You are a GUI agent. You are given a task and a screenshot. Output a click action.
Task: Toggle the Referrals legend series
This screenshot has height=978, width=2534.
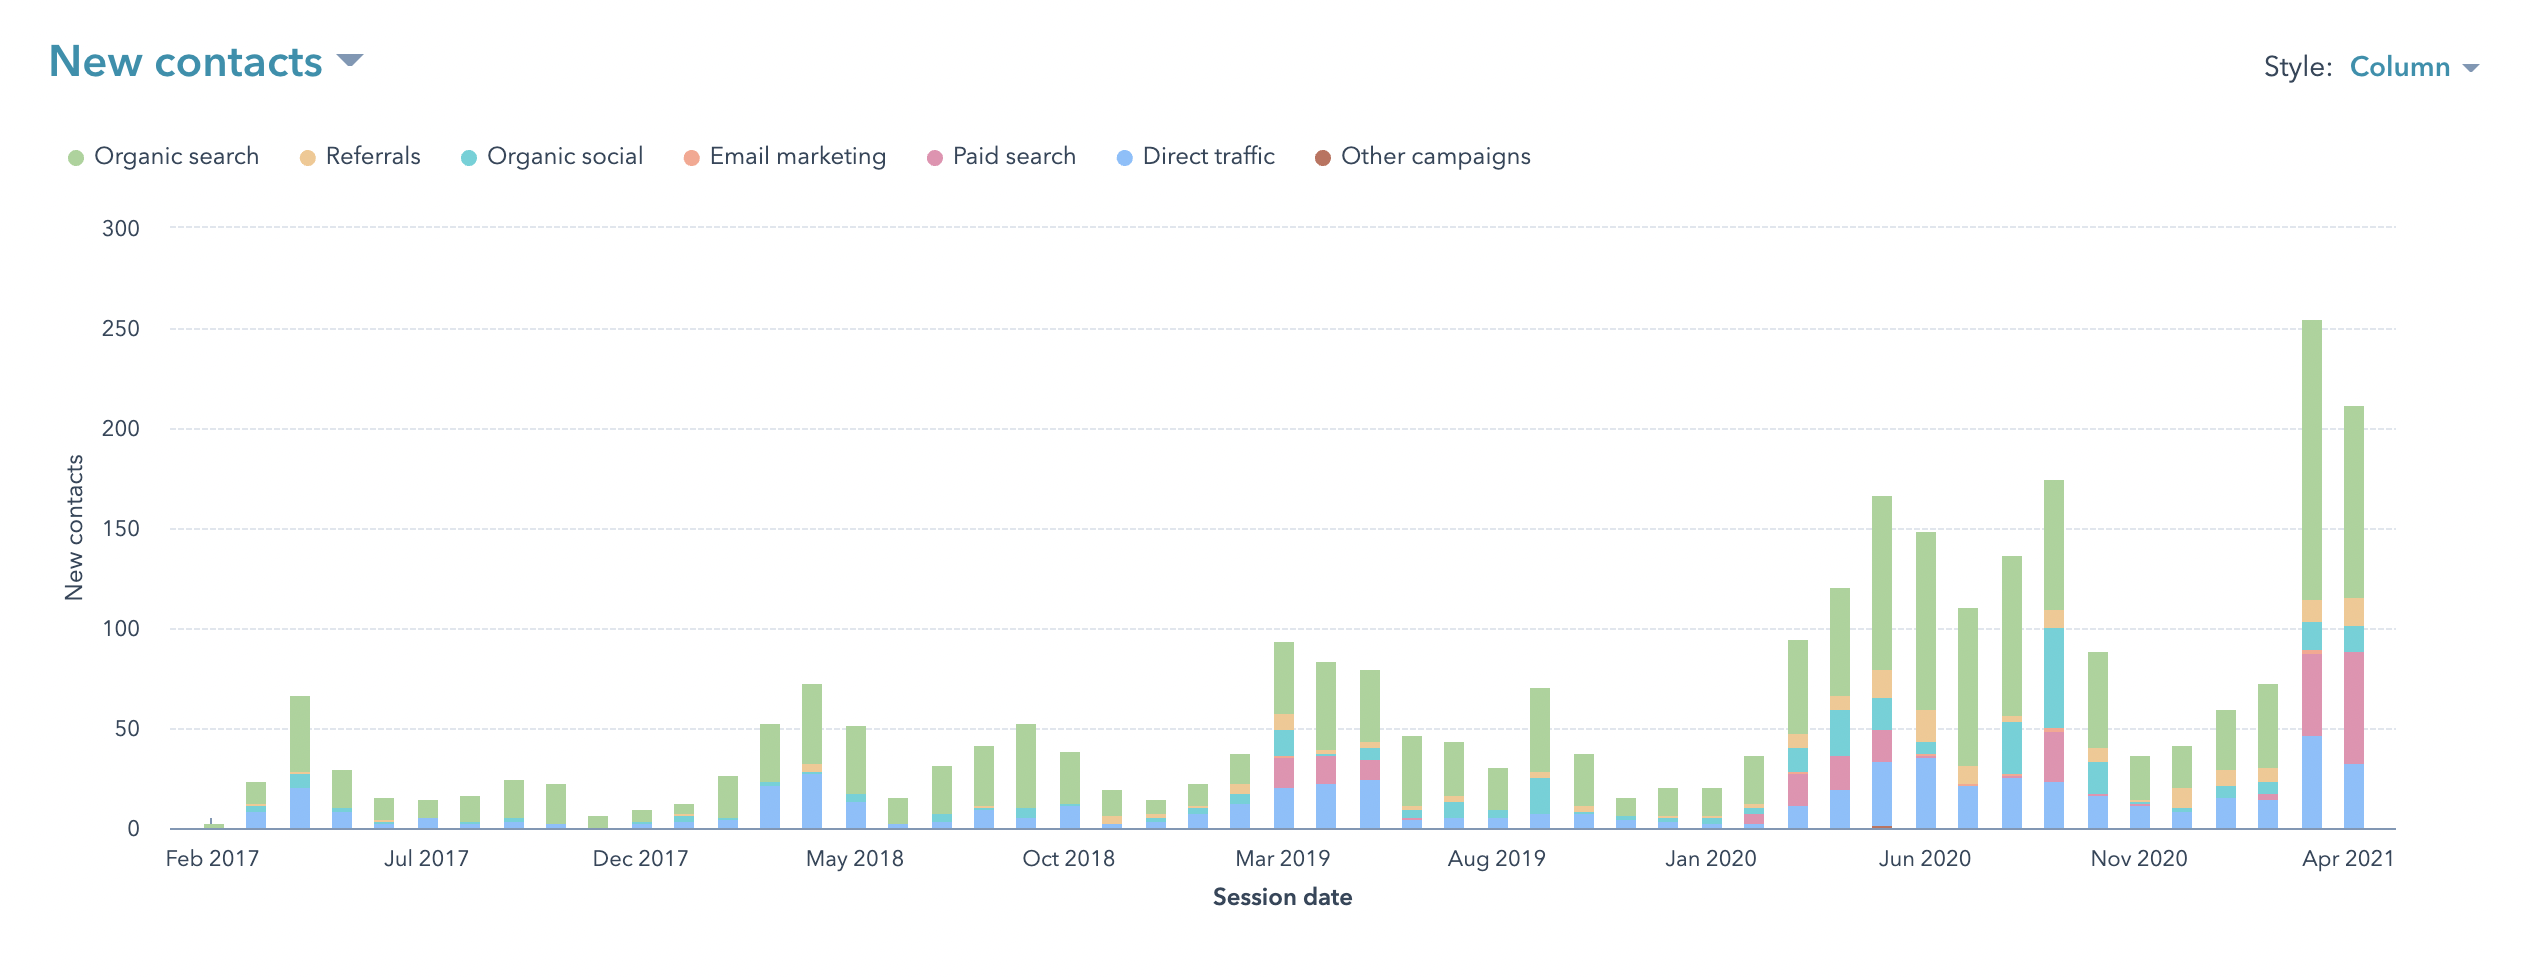pos(360,157)
